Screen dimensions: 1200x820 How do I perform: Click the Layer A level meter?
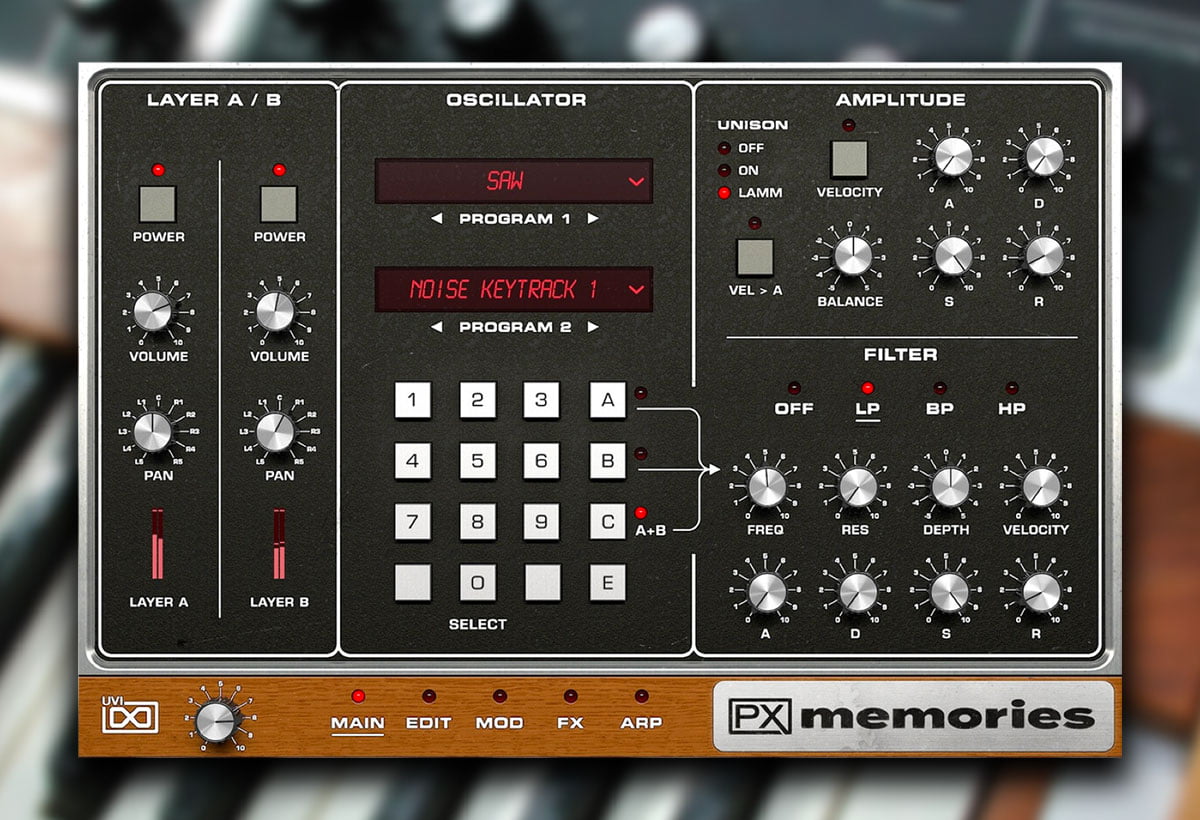point(158,544)
